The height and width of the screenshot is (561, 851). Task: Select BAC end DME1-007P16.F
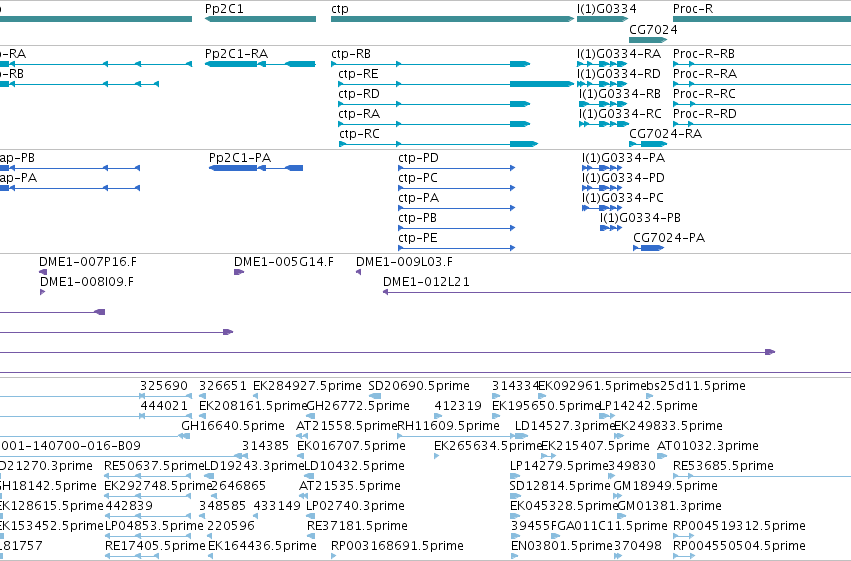click(x=43, y=272)
